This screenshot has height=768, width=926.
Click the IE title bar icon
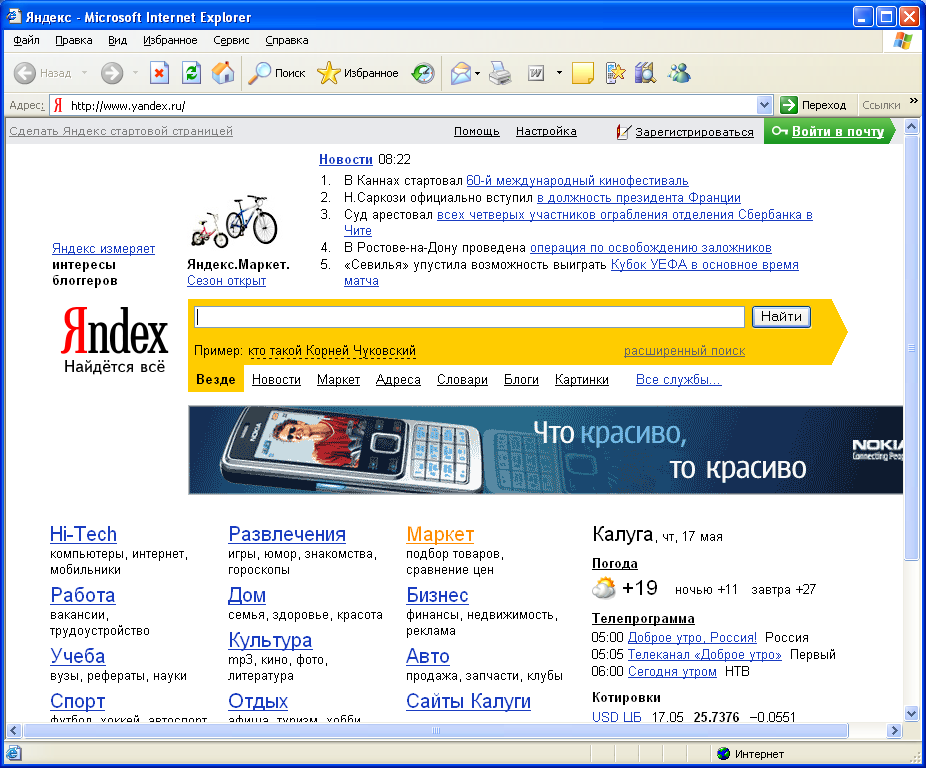click(14, 16)
